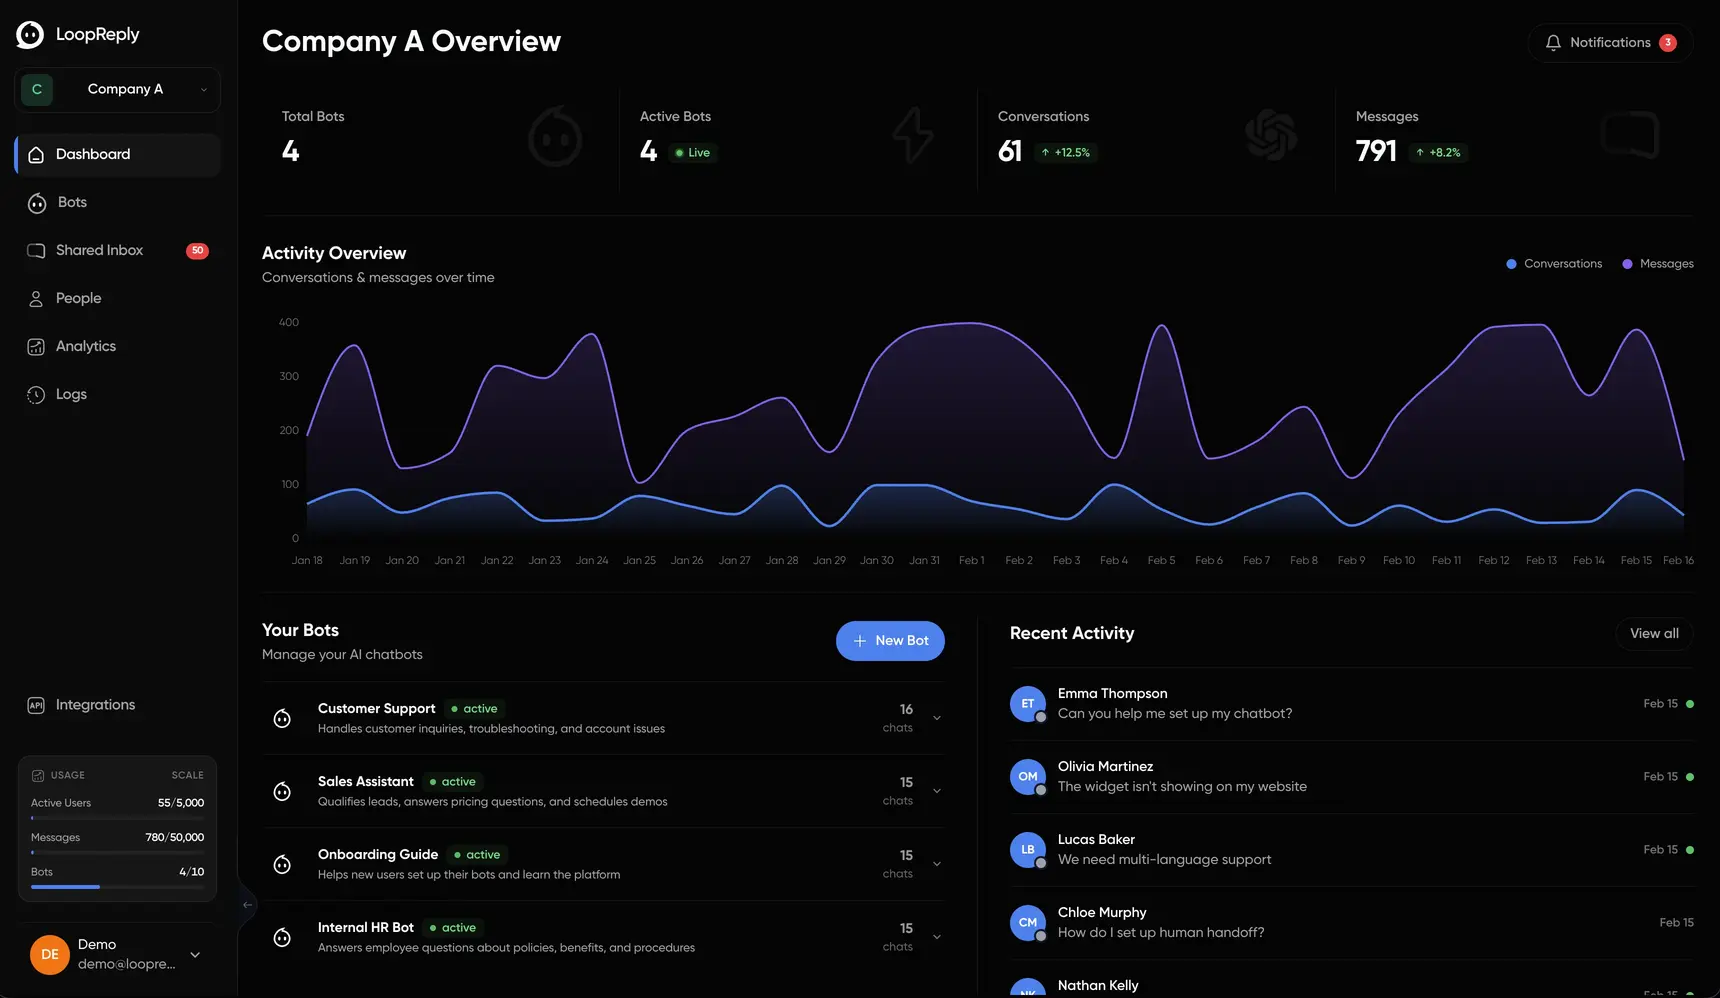1720x998 pixels.
Task: Open the Analytics panel icon
Action: coord(36,346)
